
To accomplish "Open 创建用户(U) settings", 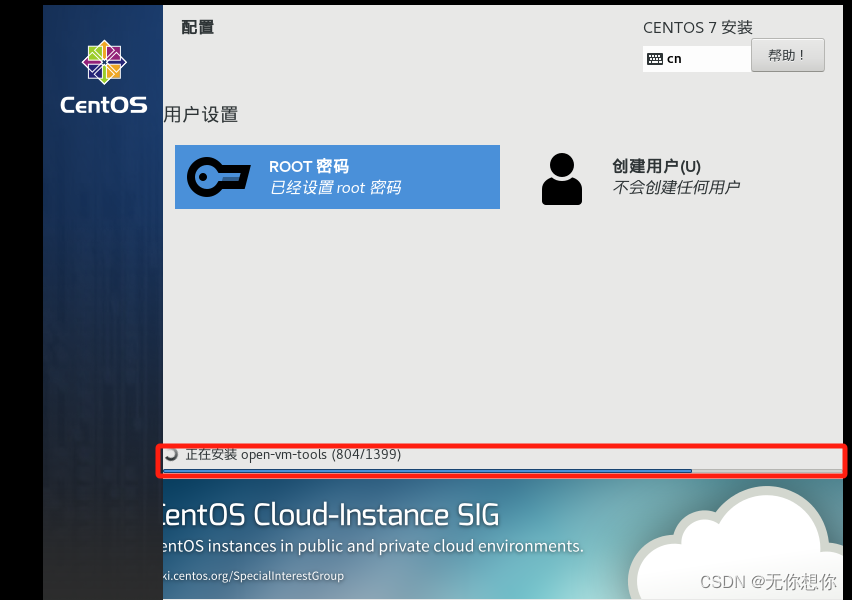I will 641,177.
